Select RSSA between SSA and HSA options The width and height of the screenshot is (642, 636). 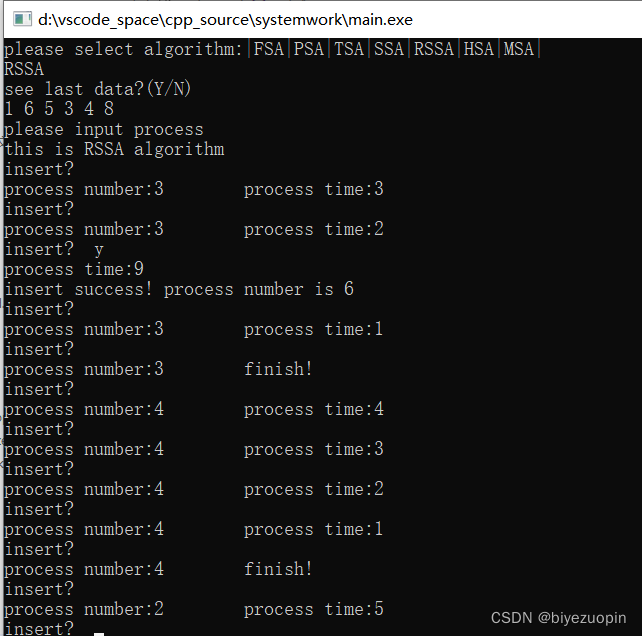click(433, 49)
